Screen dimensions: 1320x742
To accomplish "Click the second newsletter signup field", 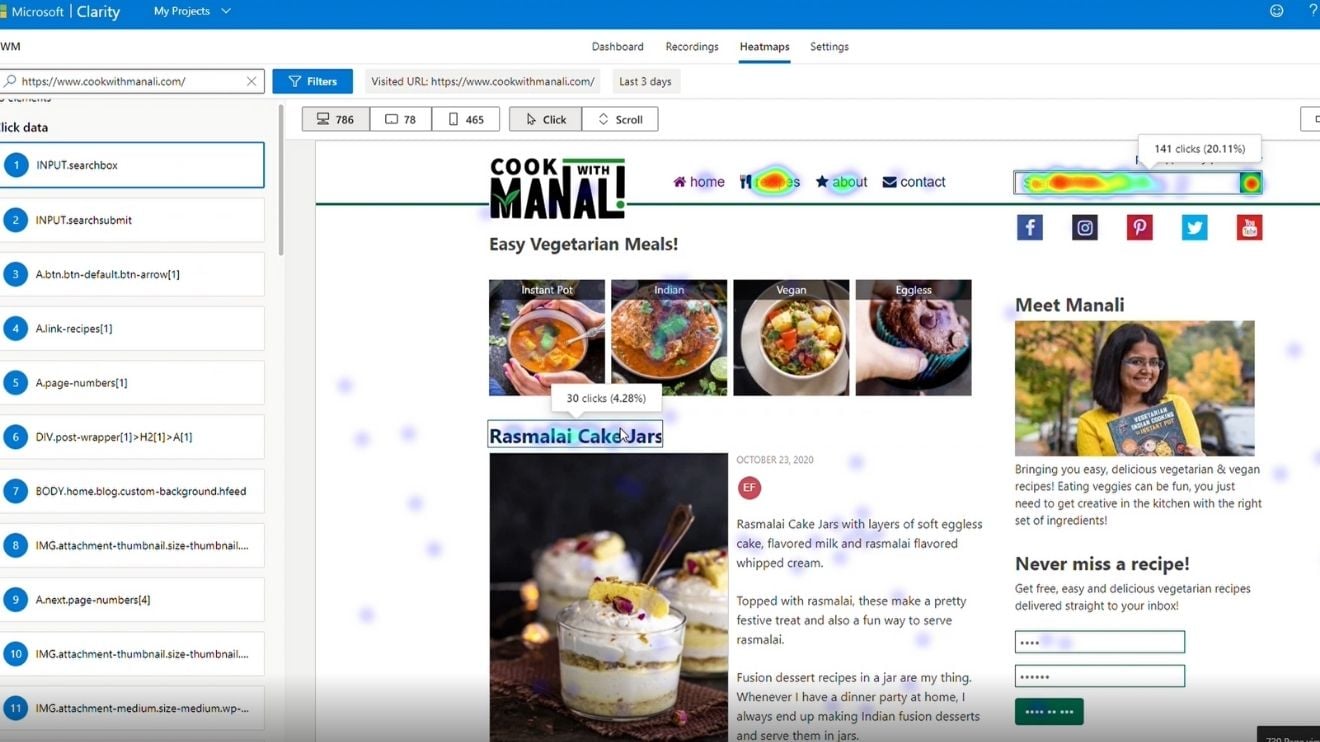I will 1100,676.
